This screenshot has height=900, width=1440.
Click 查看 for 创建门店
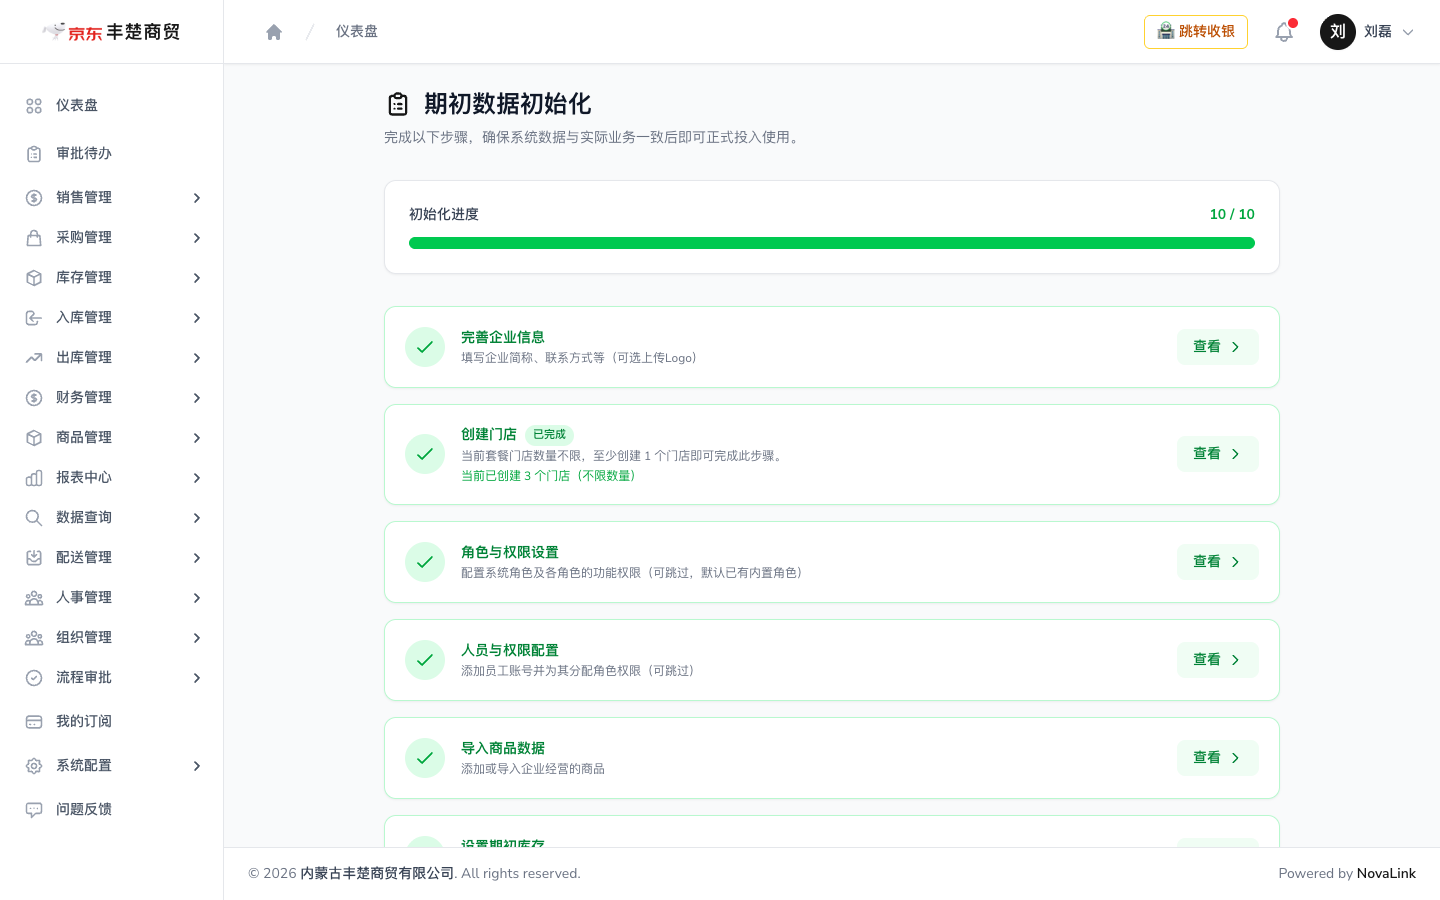pos(1217,454)
